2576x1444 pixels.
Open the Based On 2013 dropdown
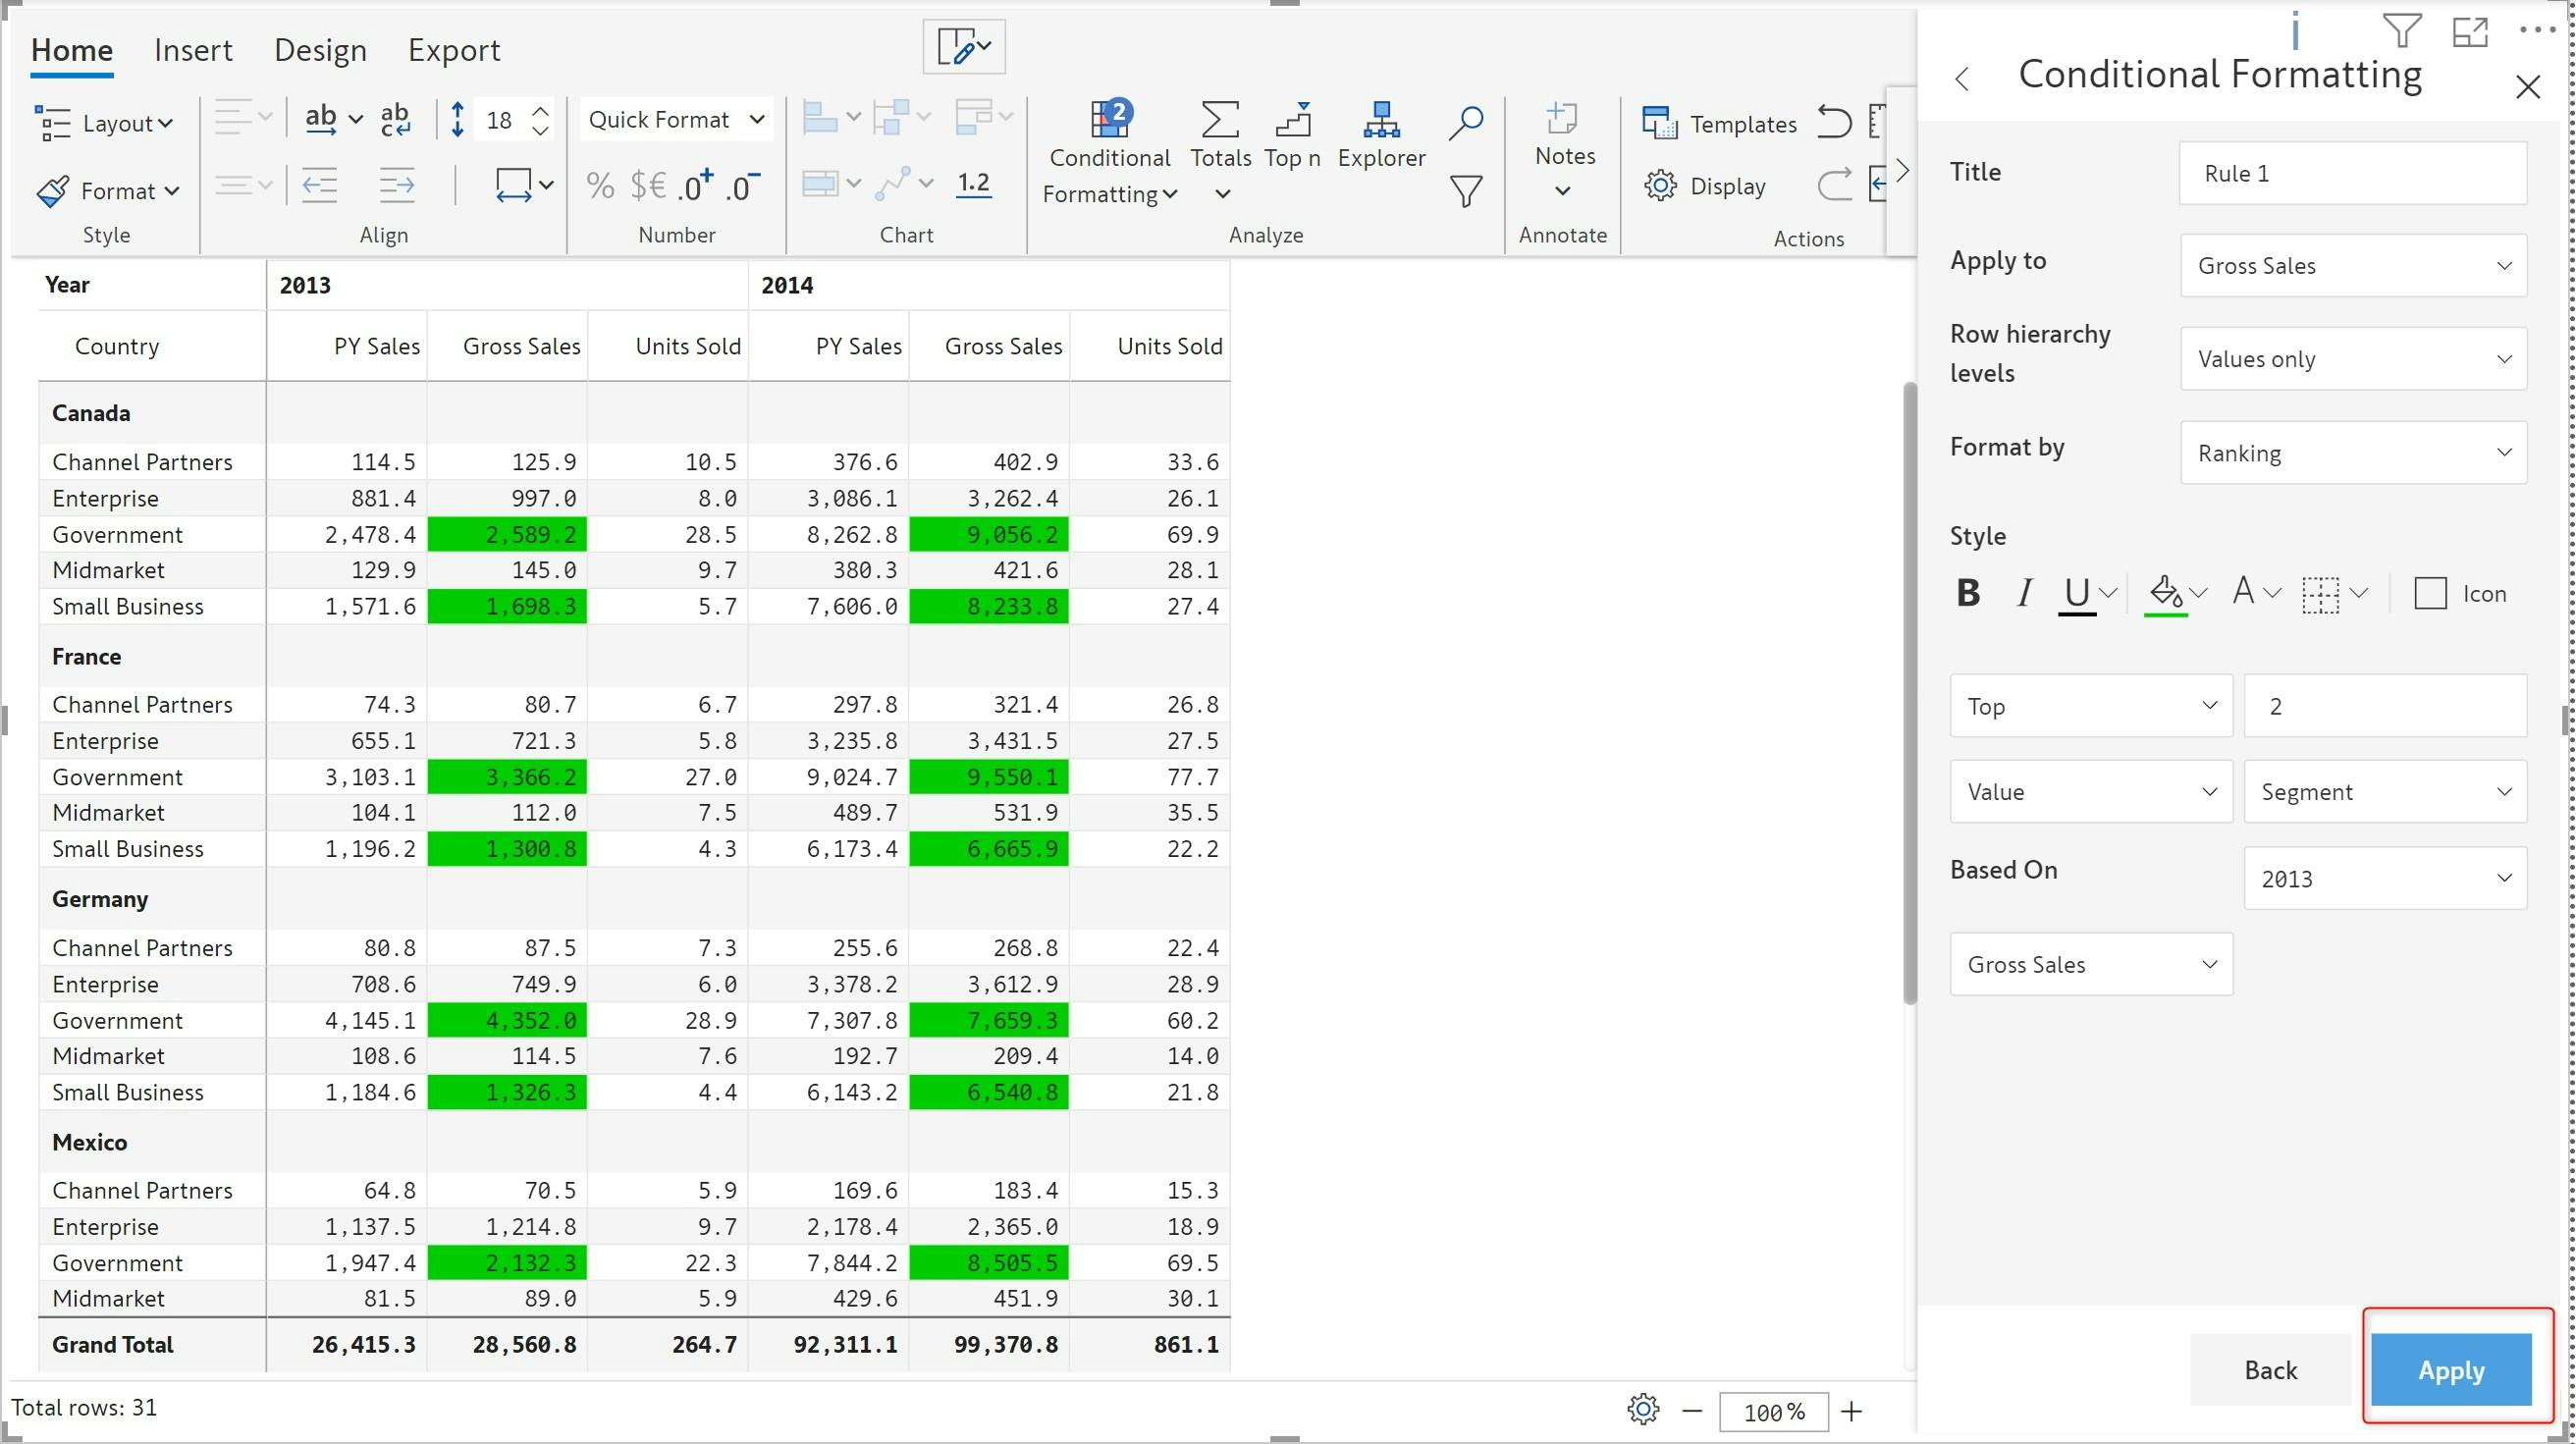coord(2385,879)
